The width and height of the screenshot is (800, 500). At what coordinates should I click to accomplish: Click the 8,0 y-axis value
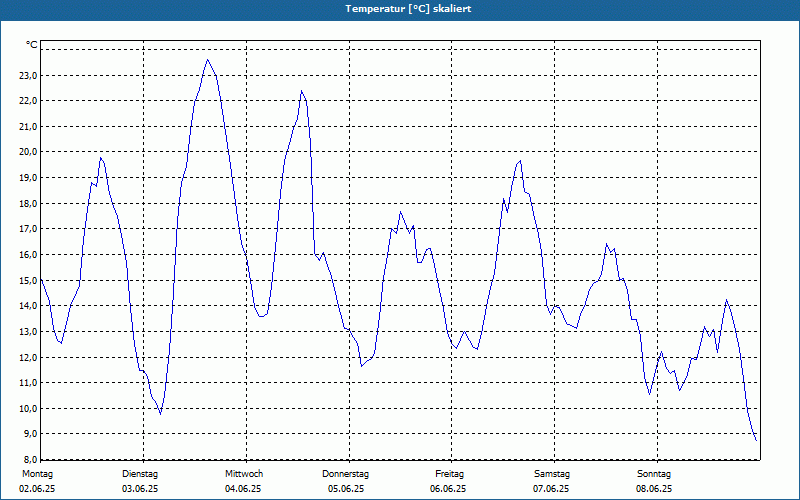point(30,459)
